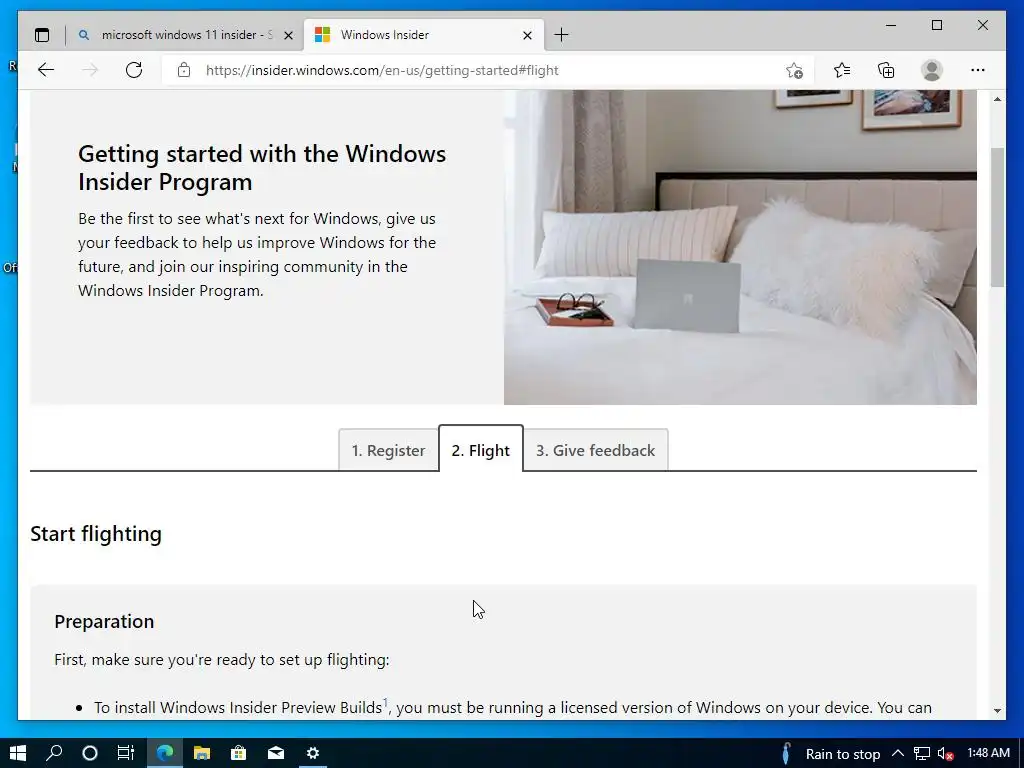Click the address bar URL
The width and height of the screenshot is (1024, 768).
[x=382, y=71]
